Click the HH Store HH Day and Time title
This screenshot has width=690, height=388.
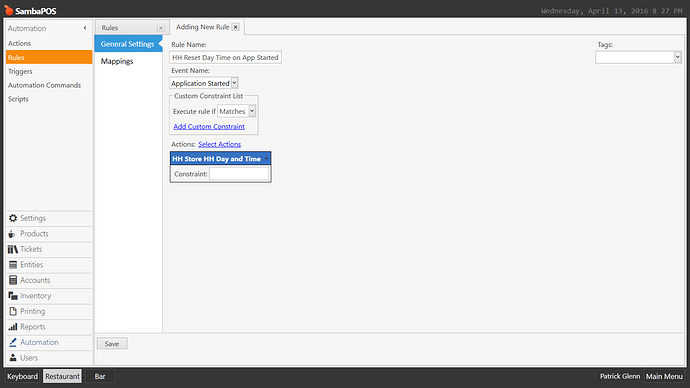(x=217, y=159)
